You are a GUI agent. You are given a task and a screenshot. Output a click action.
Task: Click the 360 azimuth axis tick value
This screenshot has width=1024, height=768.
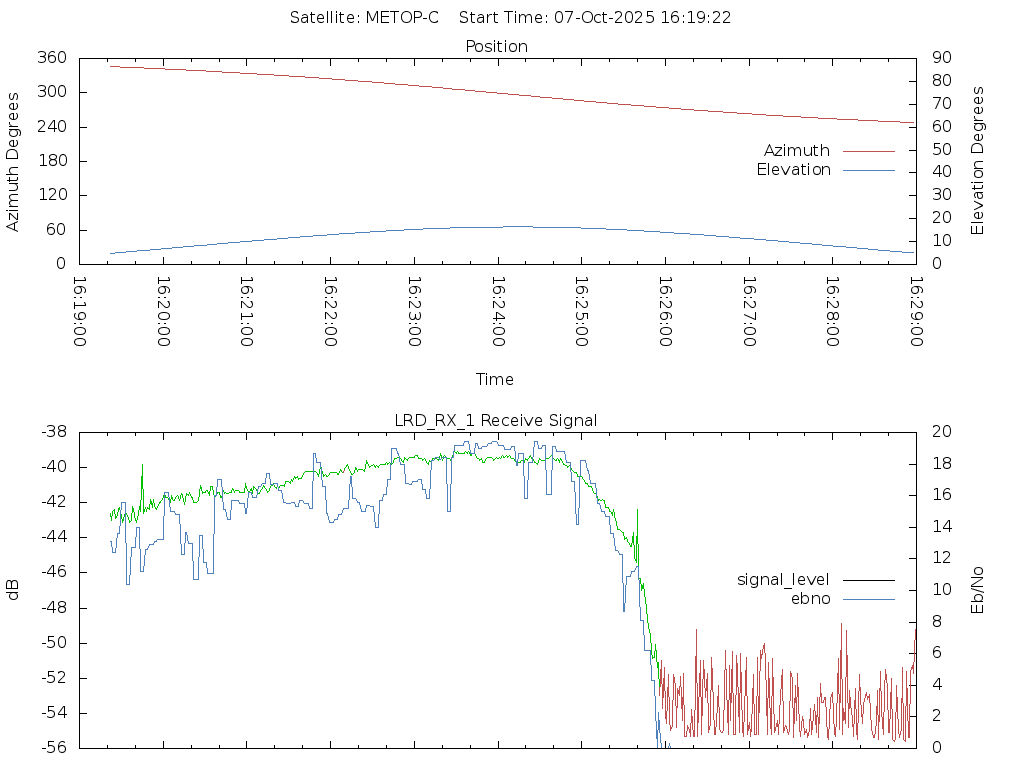coord(51,58)
